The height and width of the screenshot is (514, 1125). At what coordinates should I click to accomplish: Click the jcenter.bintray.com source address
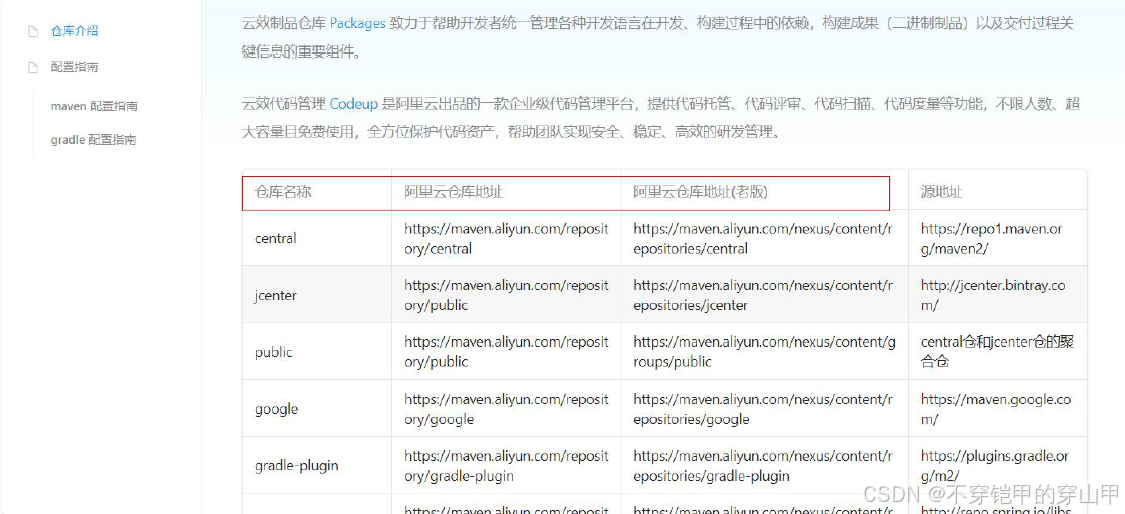click(993, 295)
